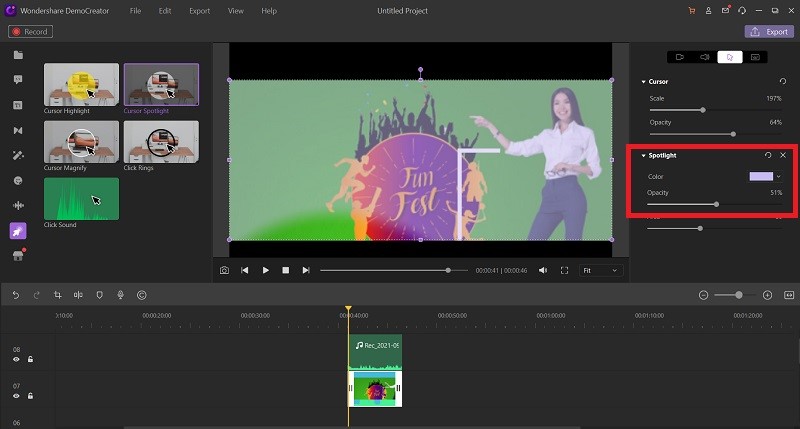Screen dimensions: 800x429
Task: Open the annotations panel in sidebar
Action: point(18,80)
